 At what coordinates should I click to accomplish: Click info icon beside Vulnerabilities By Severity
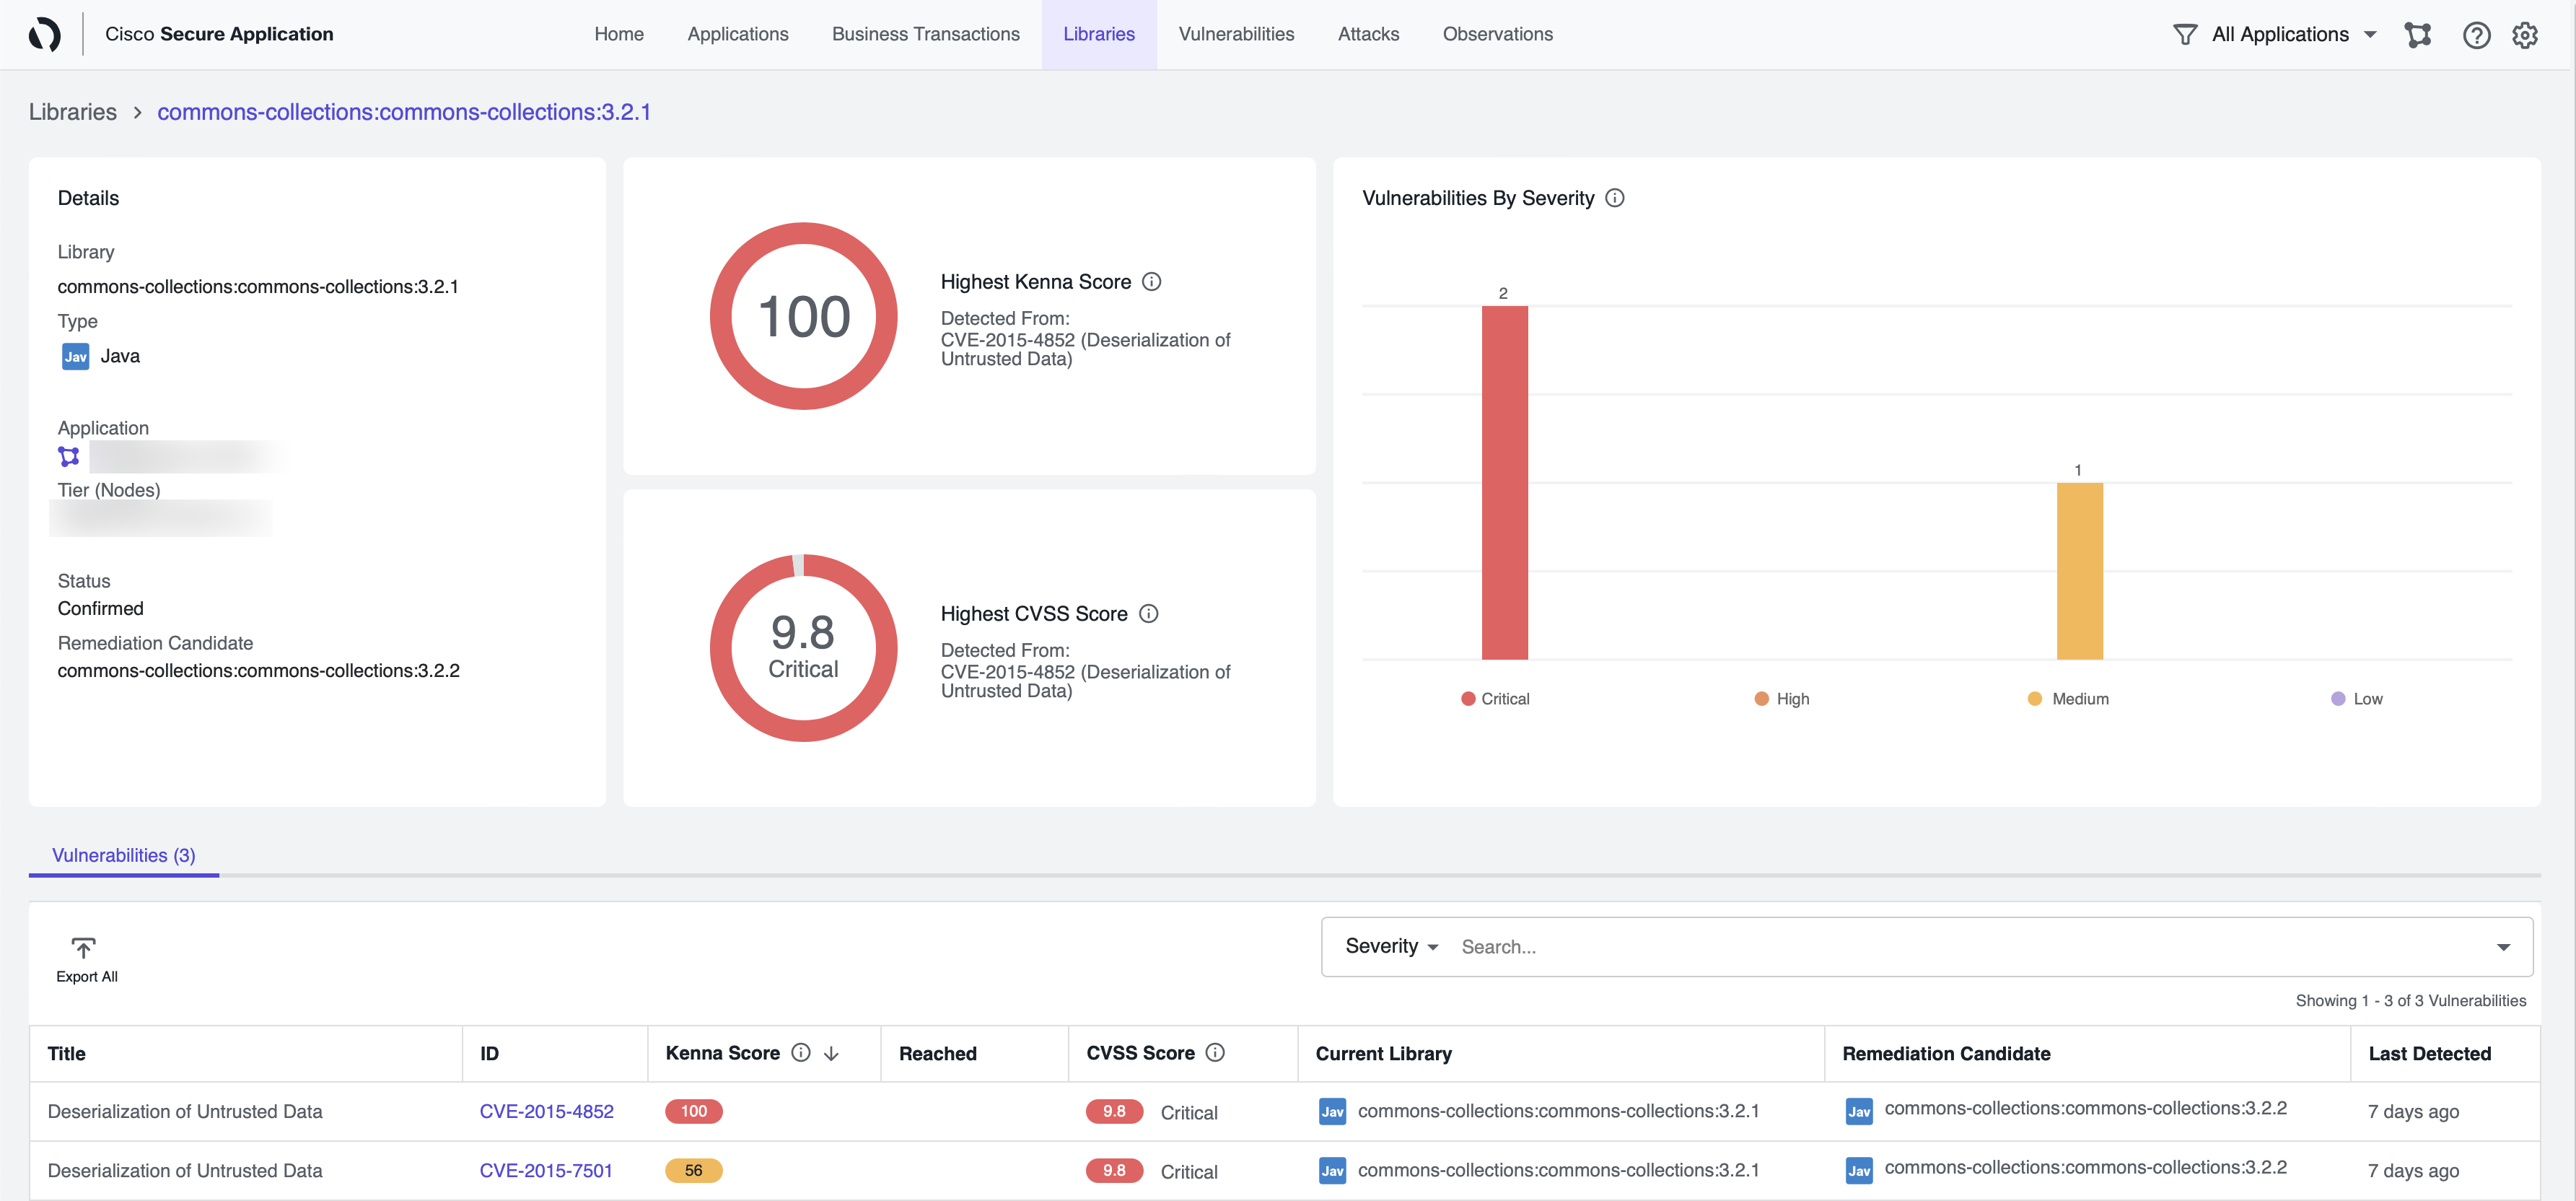pos(1615,198)
